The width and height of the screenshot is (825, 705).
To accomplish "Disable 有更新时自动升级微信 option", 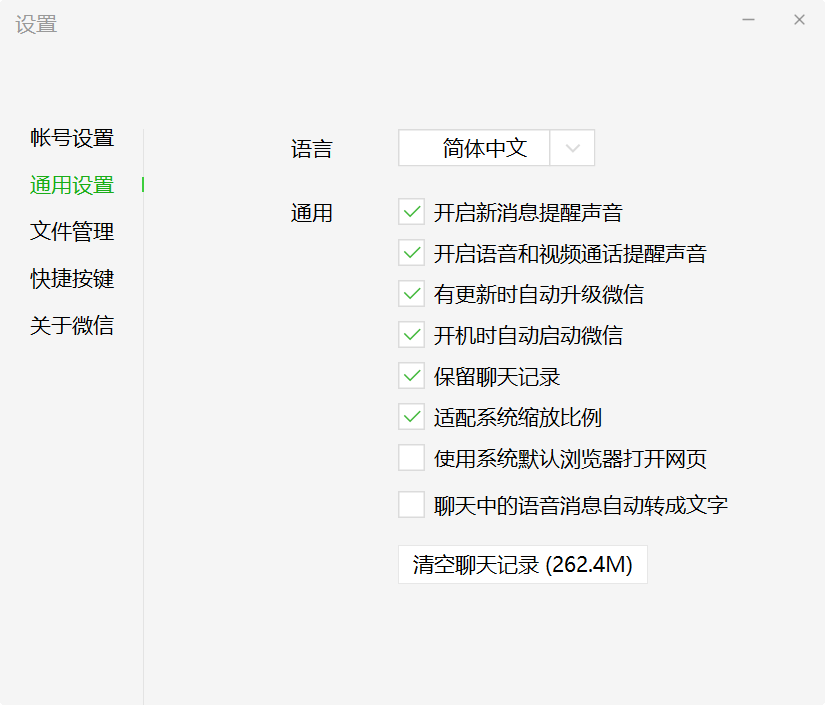I will pyautogui.click(x=411, y=294).
